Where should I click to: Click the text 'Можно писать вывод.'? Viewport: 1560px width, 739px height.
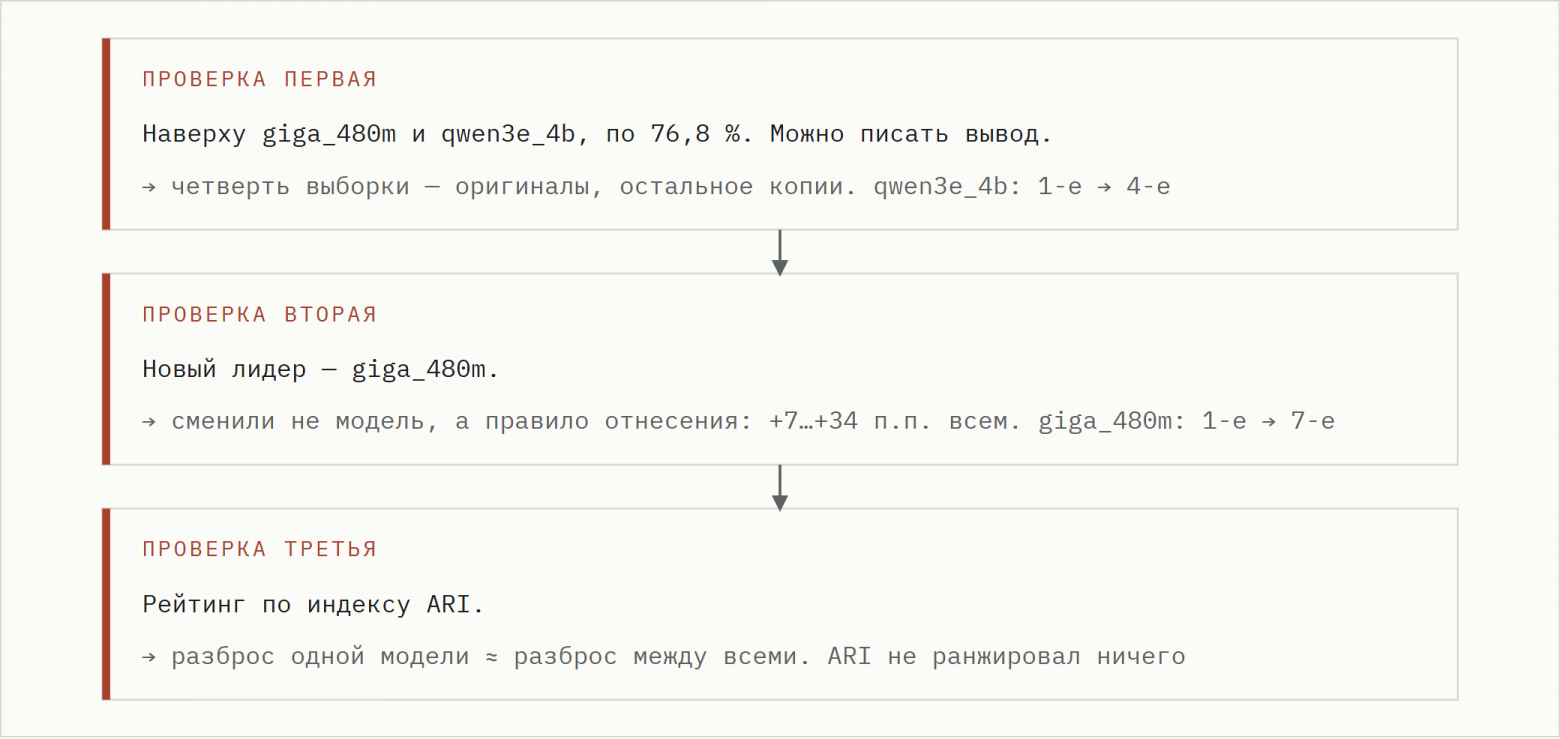(x=911, y=134)
